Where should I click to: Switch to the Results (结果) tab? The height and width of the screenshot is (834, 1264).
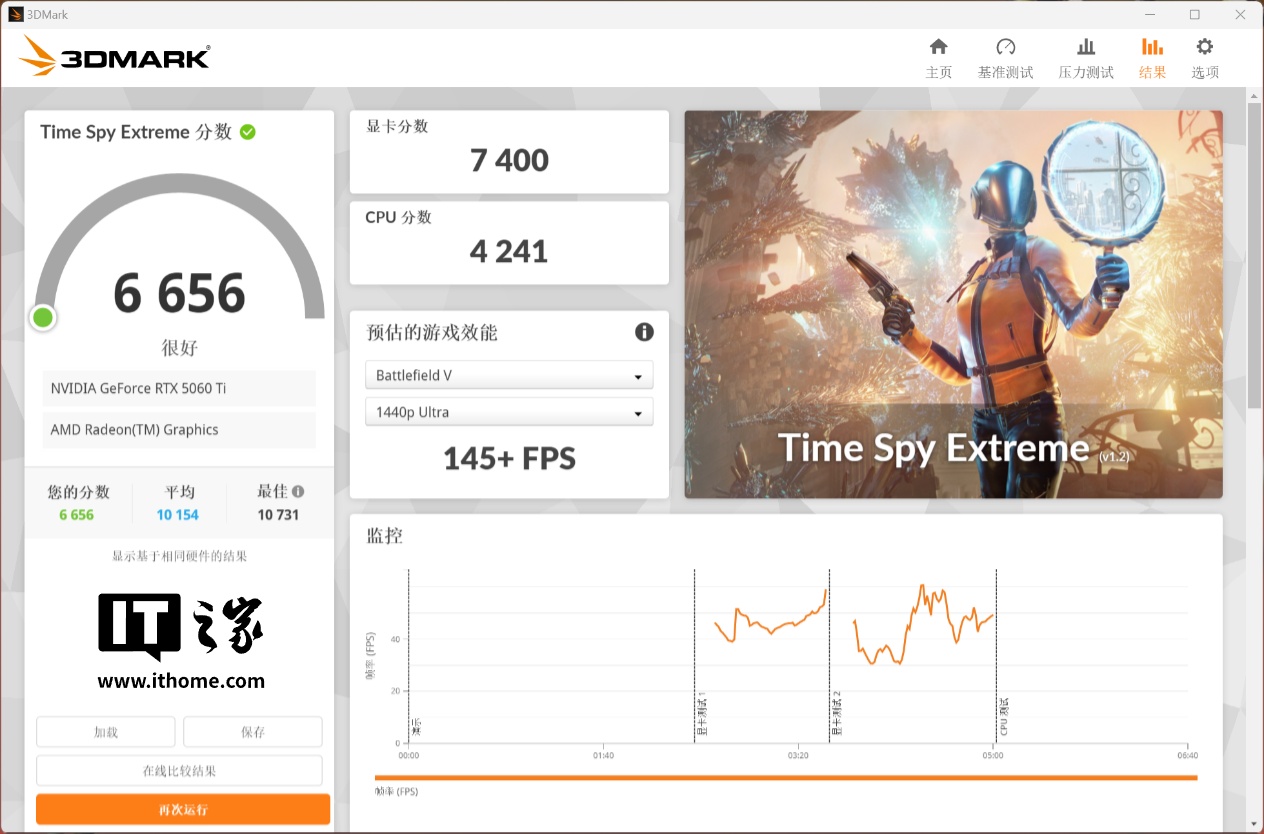(x=1152, y=58)
